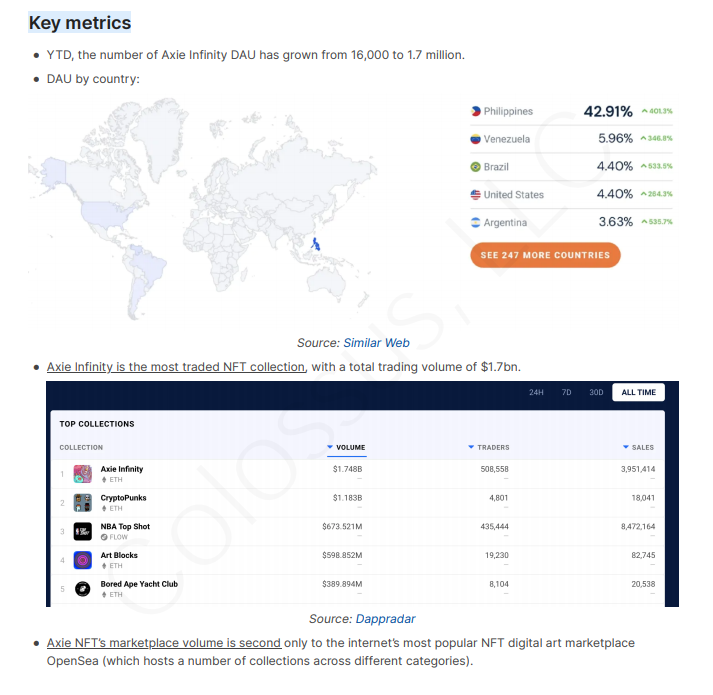Screen dimensions: 713x695
Task: Click the 3.63% Argentina percentage
Action: pyautogui.click(x=616, y=222)
